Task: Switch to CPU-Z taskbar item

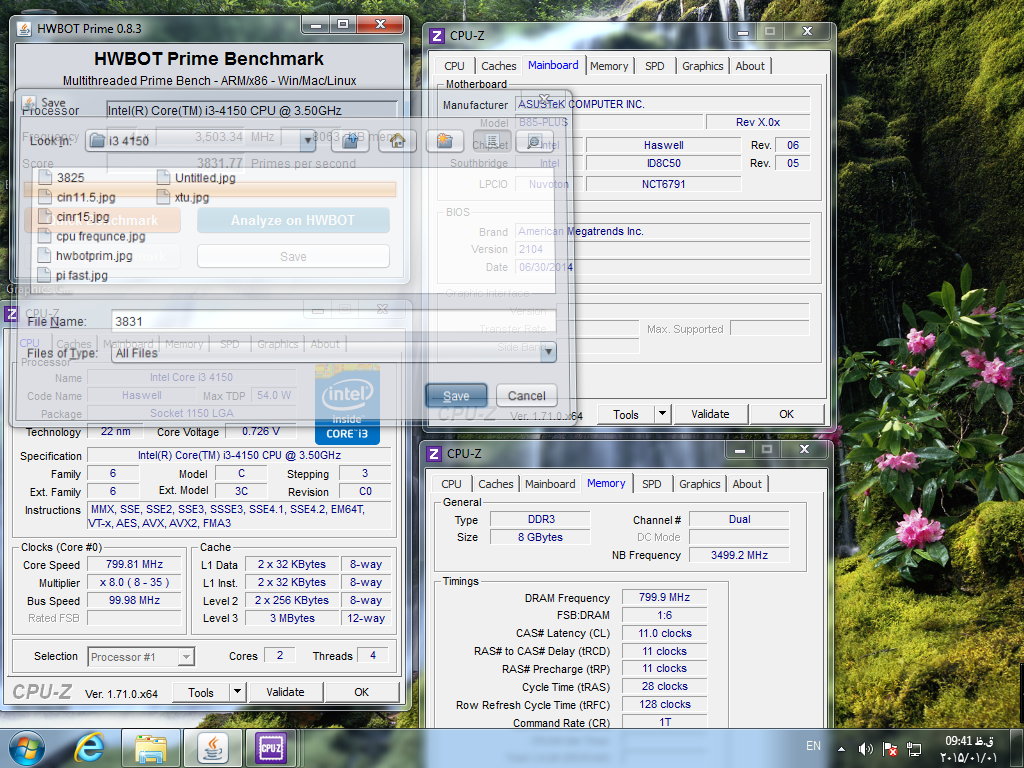Action: click(x=270, y=748)
